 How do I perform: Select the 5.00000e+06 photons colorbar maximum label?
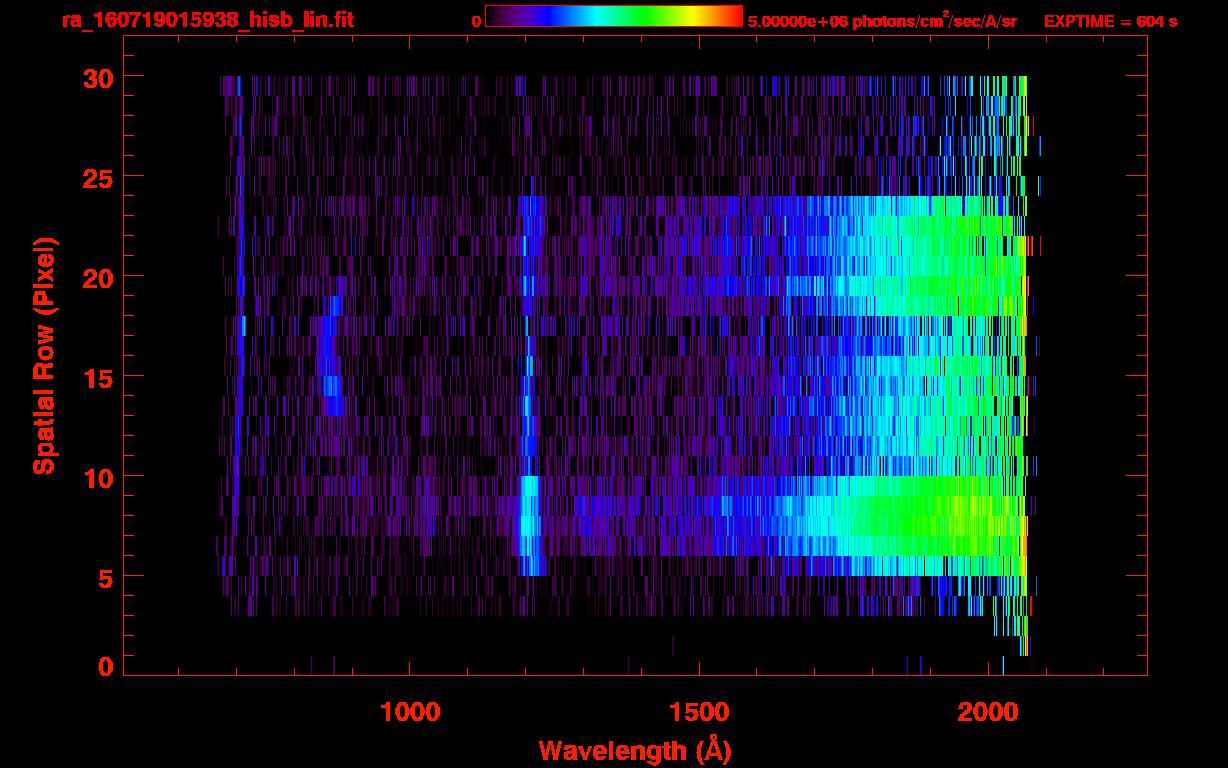882,21
